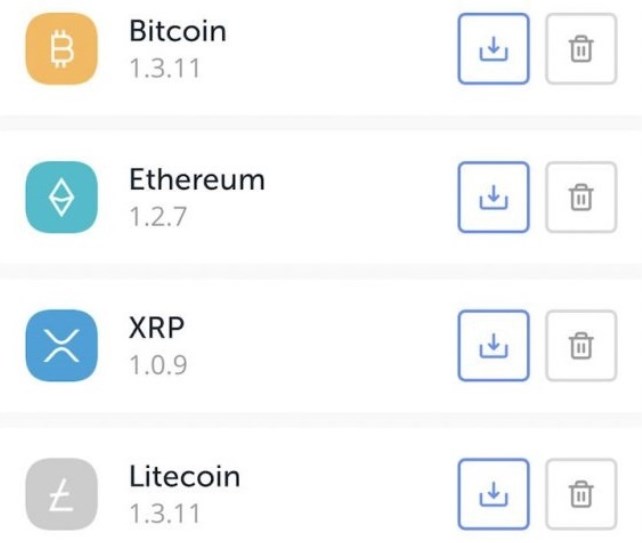Click XRP version number 1.0.9
The image size is (642, 543).
(x=158, y=365)
